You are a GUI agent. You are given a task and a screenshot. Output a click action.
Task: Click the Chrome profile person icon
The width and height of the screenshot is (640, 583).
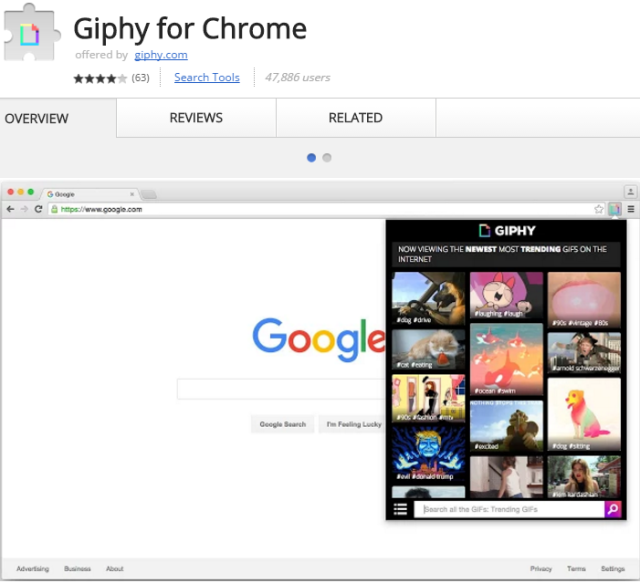tap(631, 191)
